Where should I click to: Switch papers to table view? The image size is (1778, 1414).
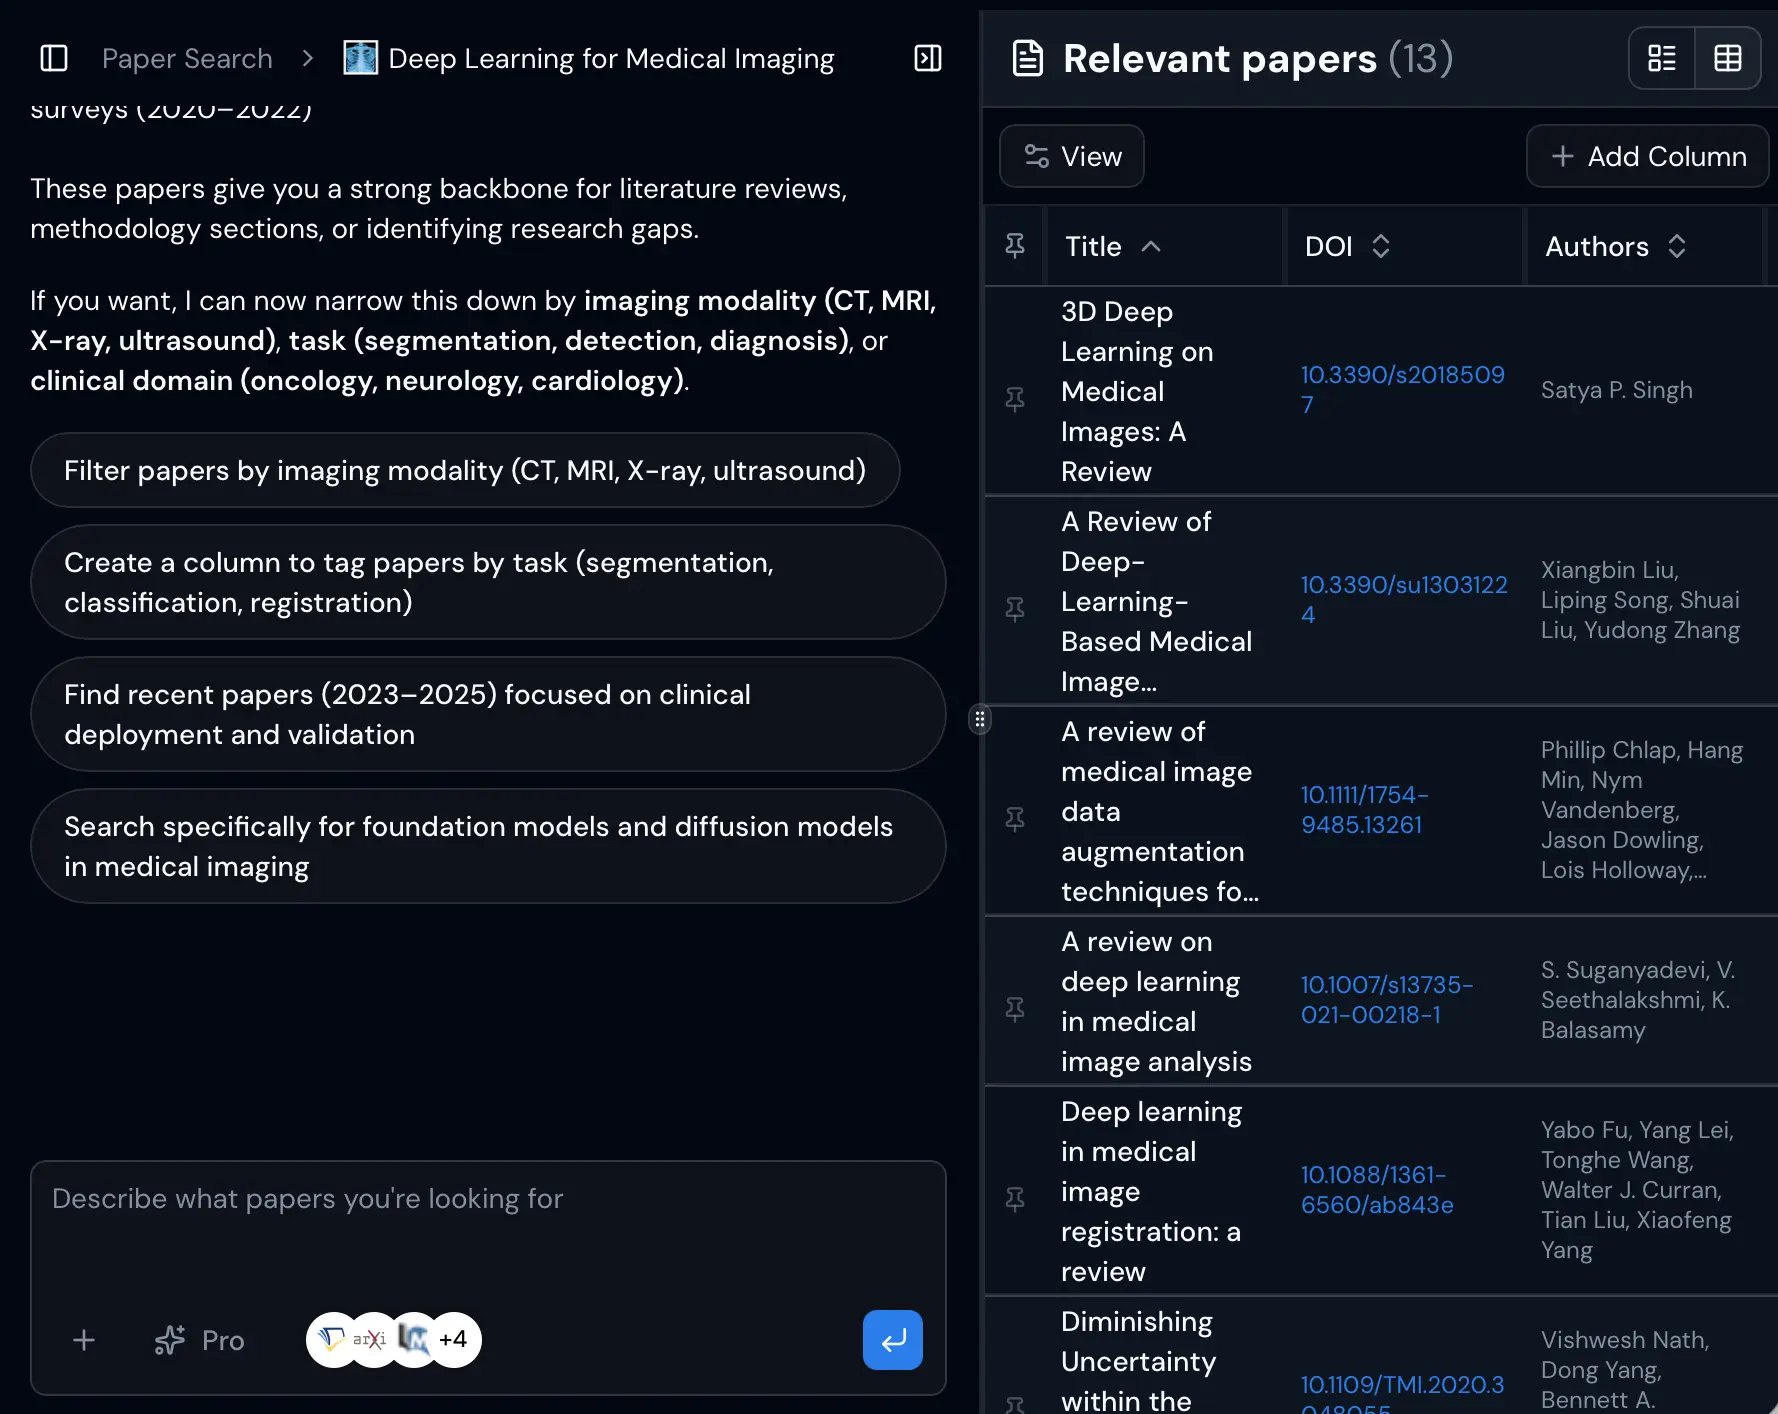[1728, 58]
